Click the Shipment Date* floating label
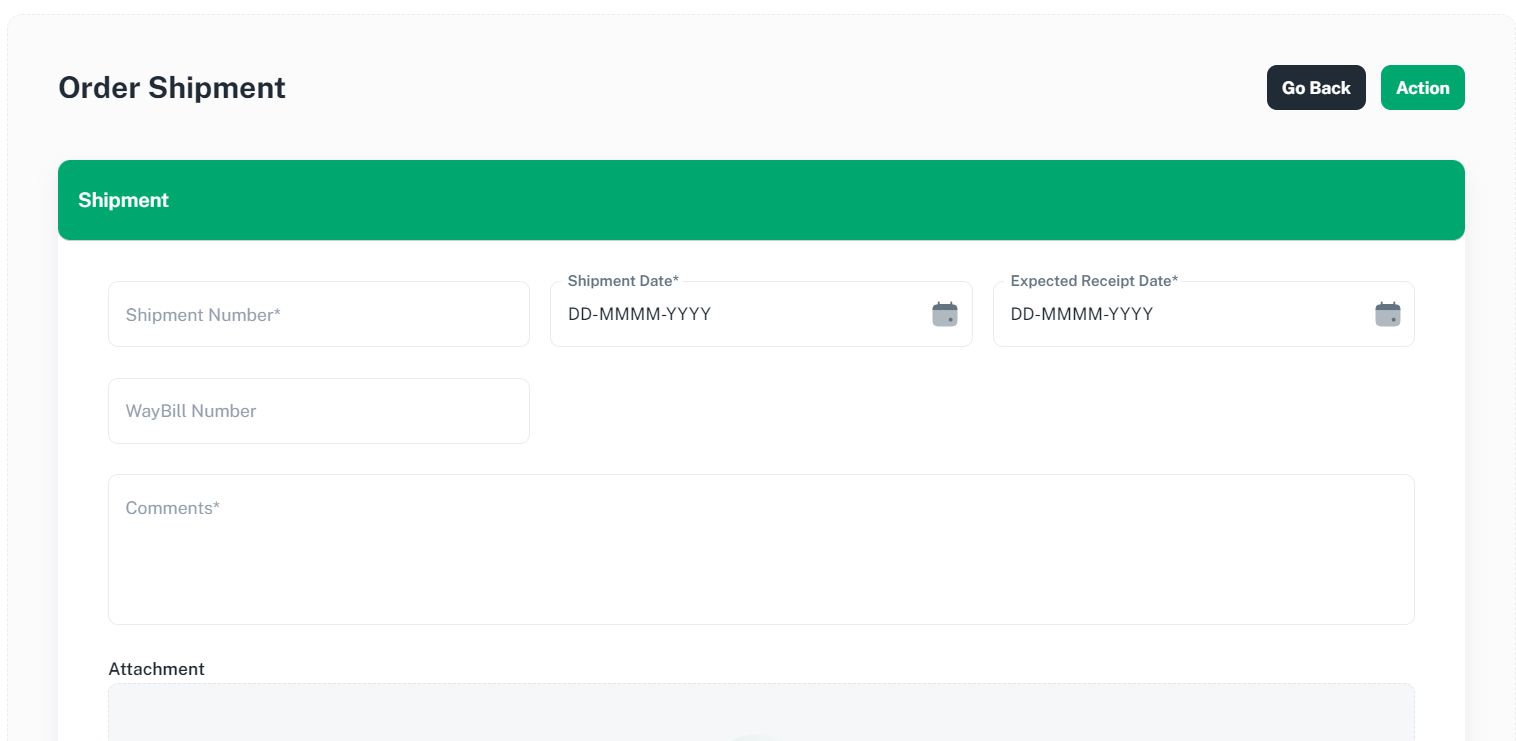Image resolution: width=1516 pixels, height=741 pixels. (x=623, y=281)
